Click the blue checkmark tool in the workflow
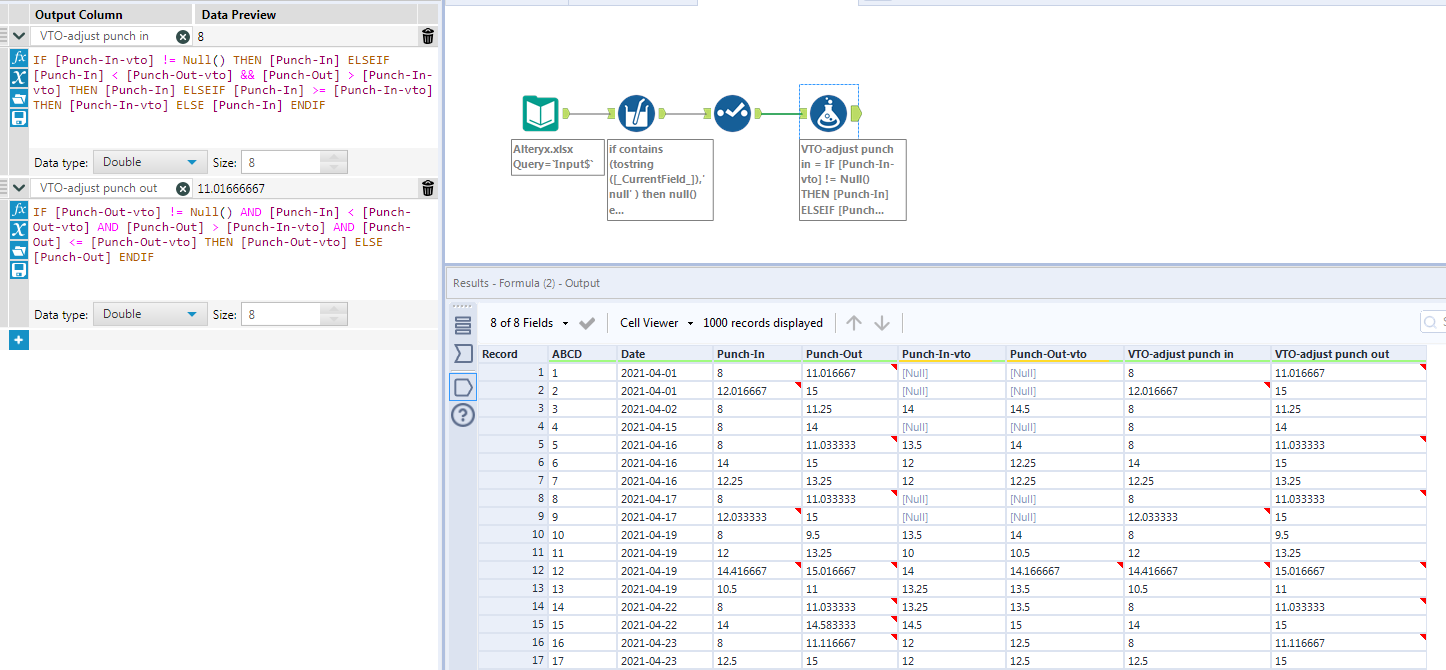The height and width of the screenshot is (670, 1446). 732,113
